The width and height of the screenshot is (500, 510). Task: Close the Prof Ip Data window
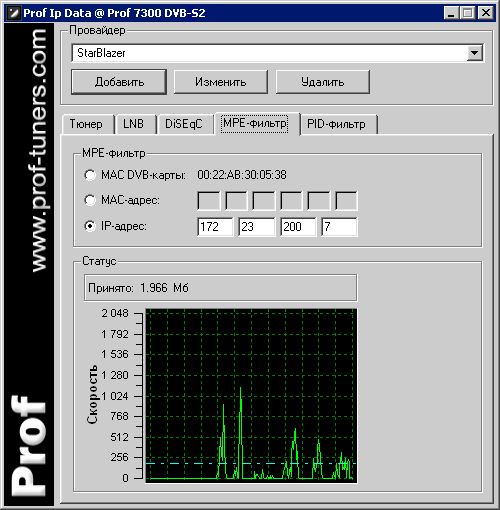point(486,13)
